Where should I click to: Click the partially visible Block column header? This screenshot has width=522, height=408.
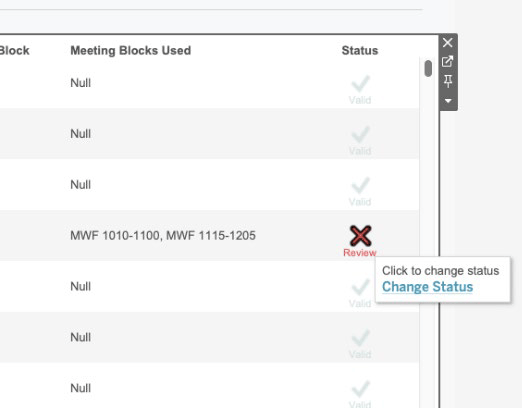coord(14,51)
